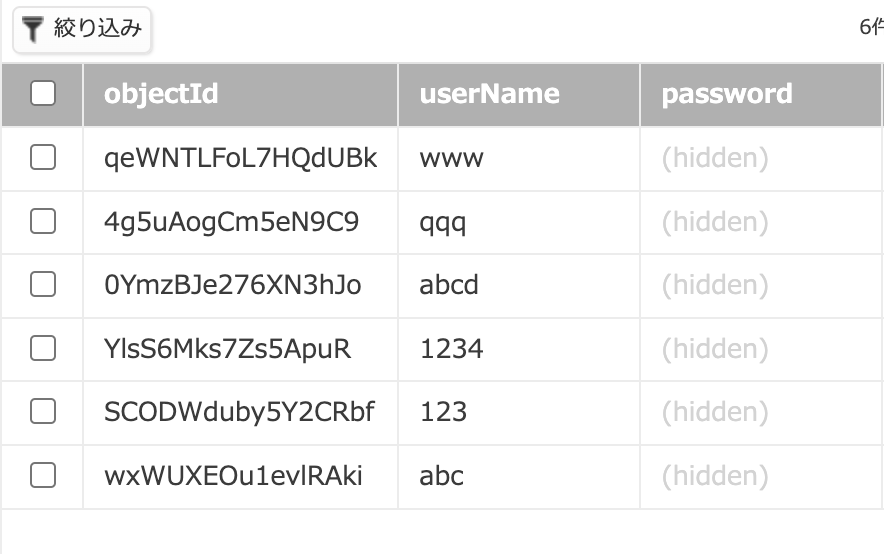
Task: Click the userName cell 1234
Action: point(451,349)
